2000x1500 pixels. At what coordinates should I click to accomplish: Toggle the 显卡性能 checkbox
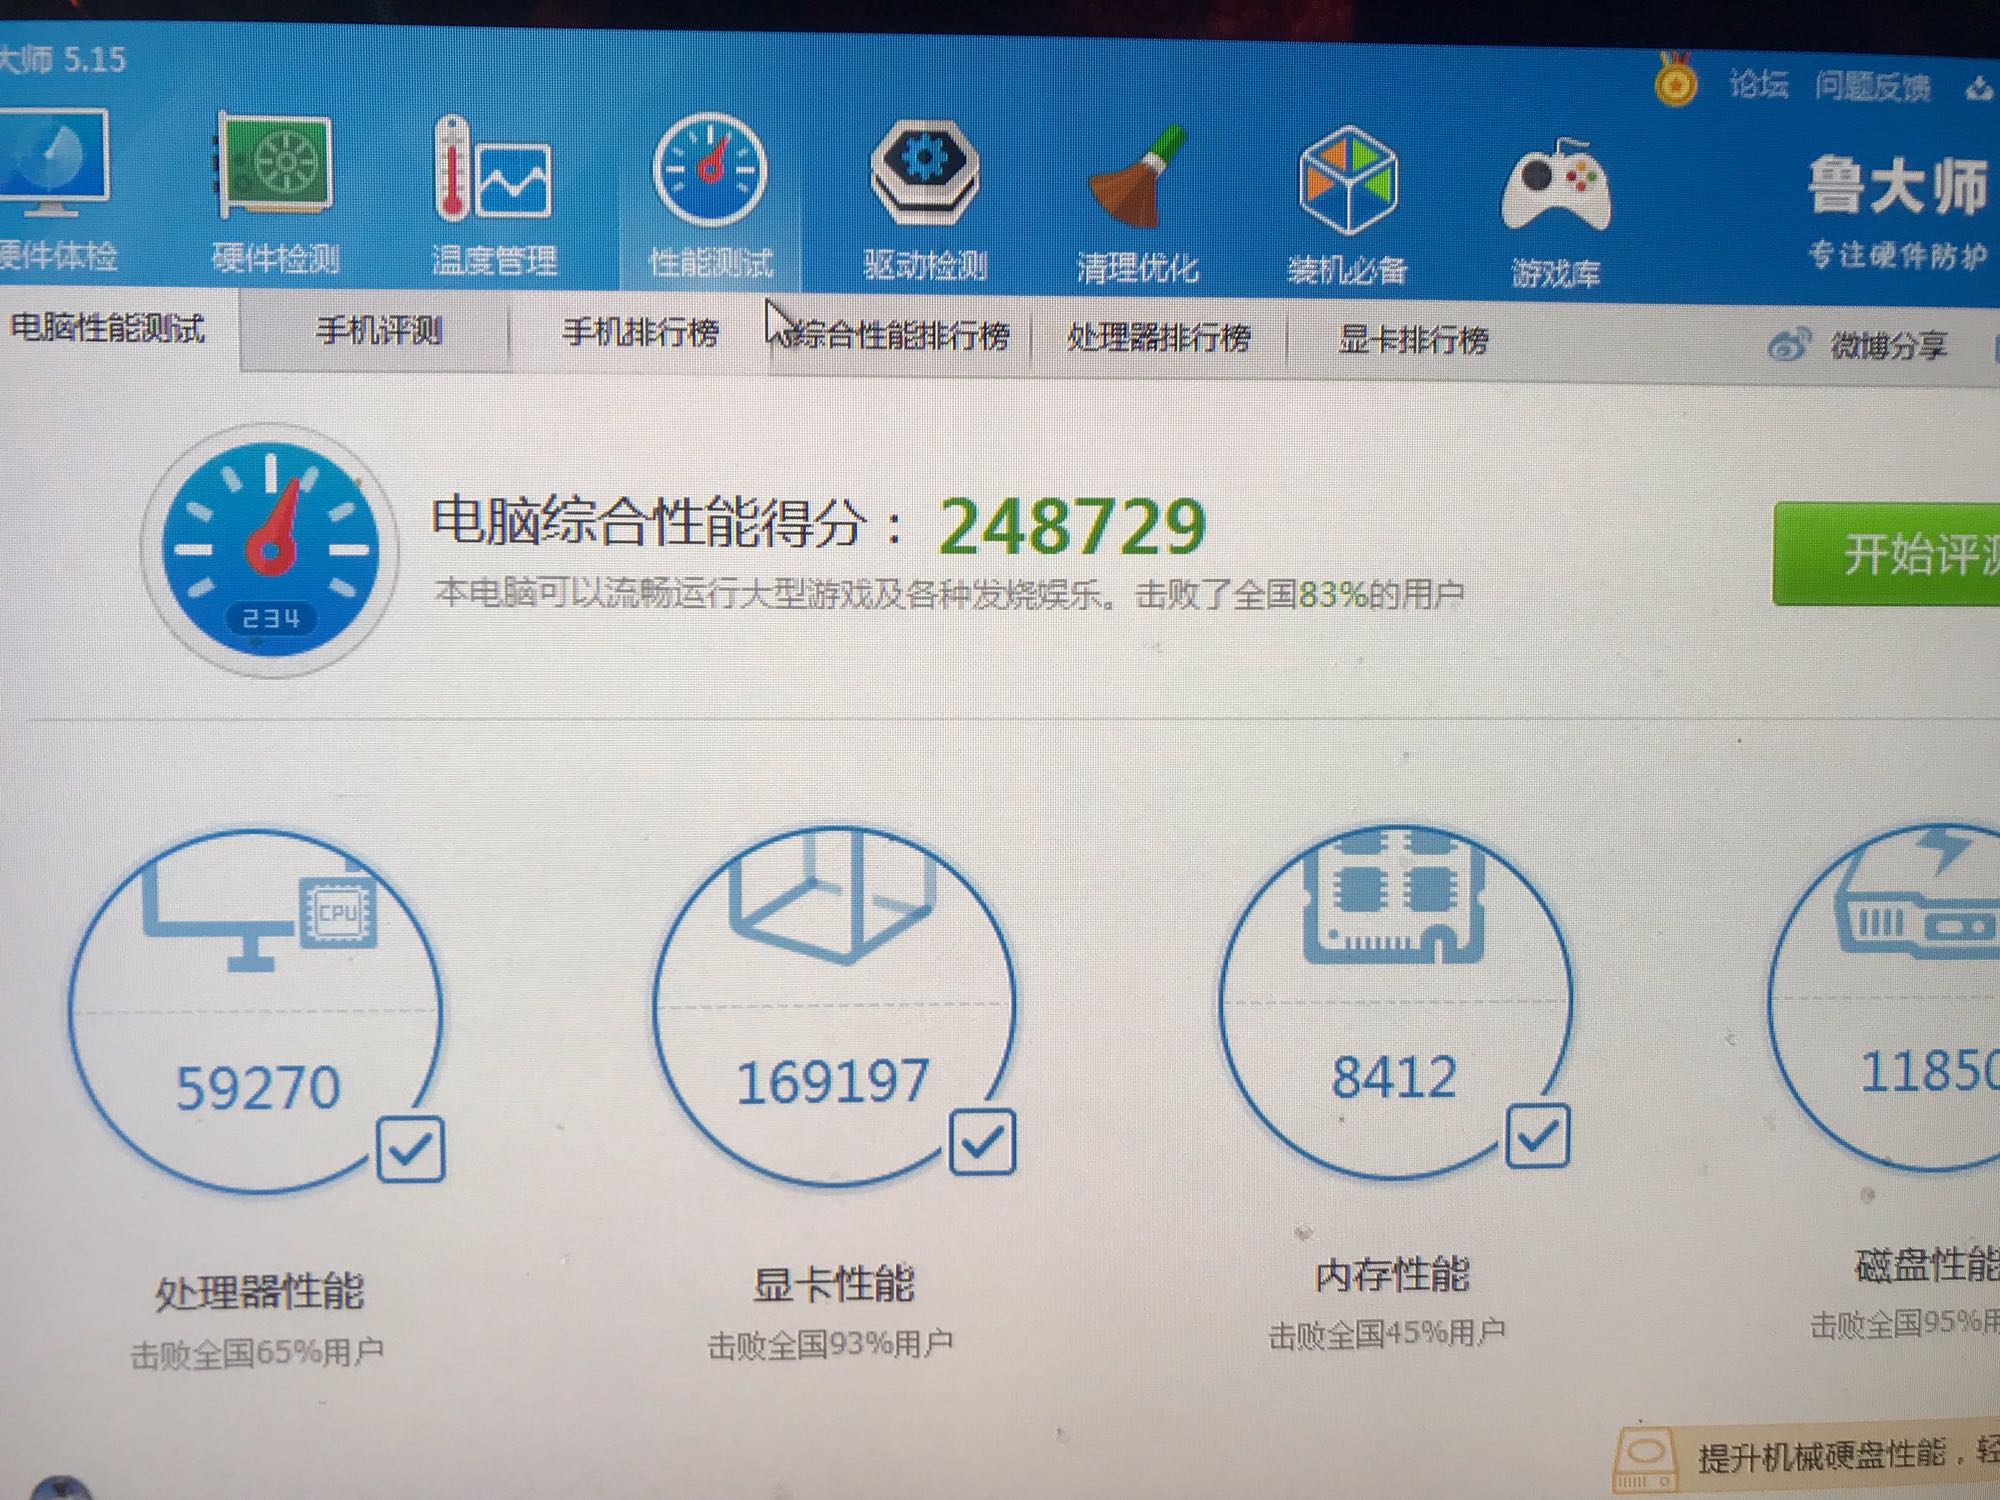[982, 1141]
